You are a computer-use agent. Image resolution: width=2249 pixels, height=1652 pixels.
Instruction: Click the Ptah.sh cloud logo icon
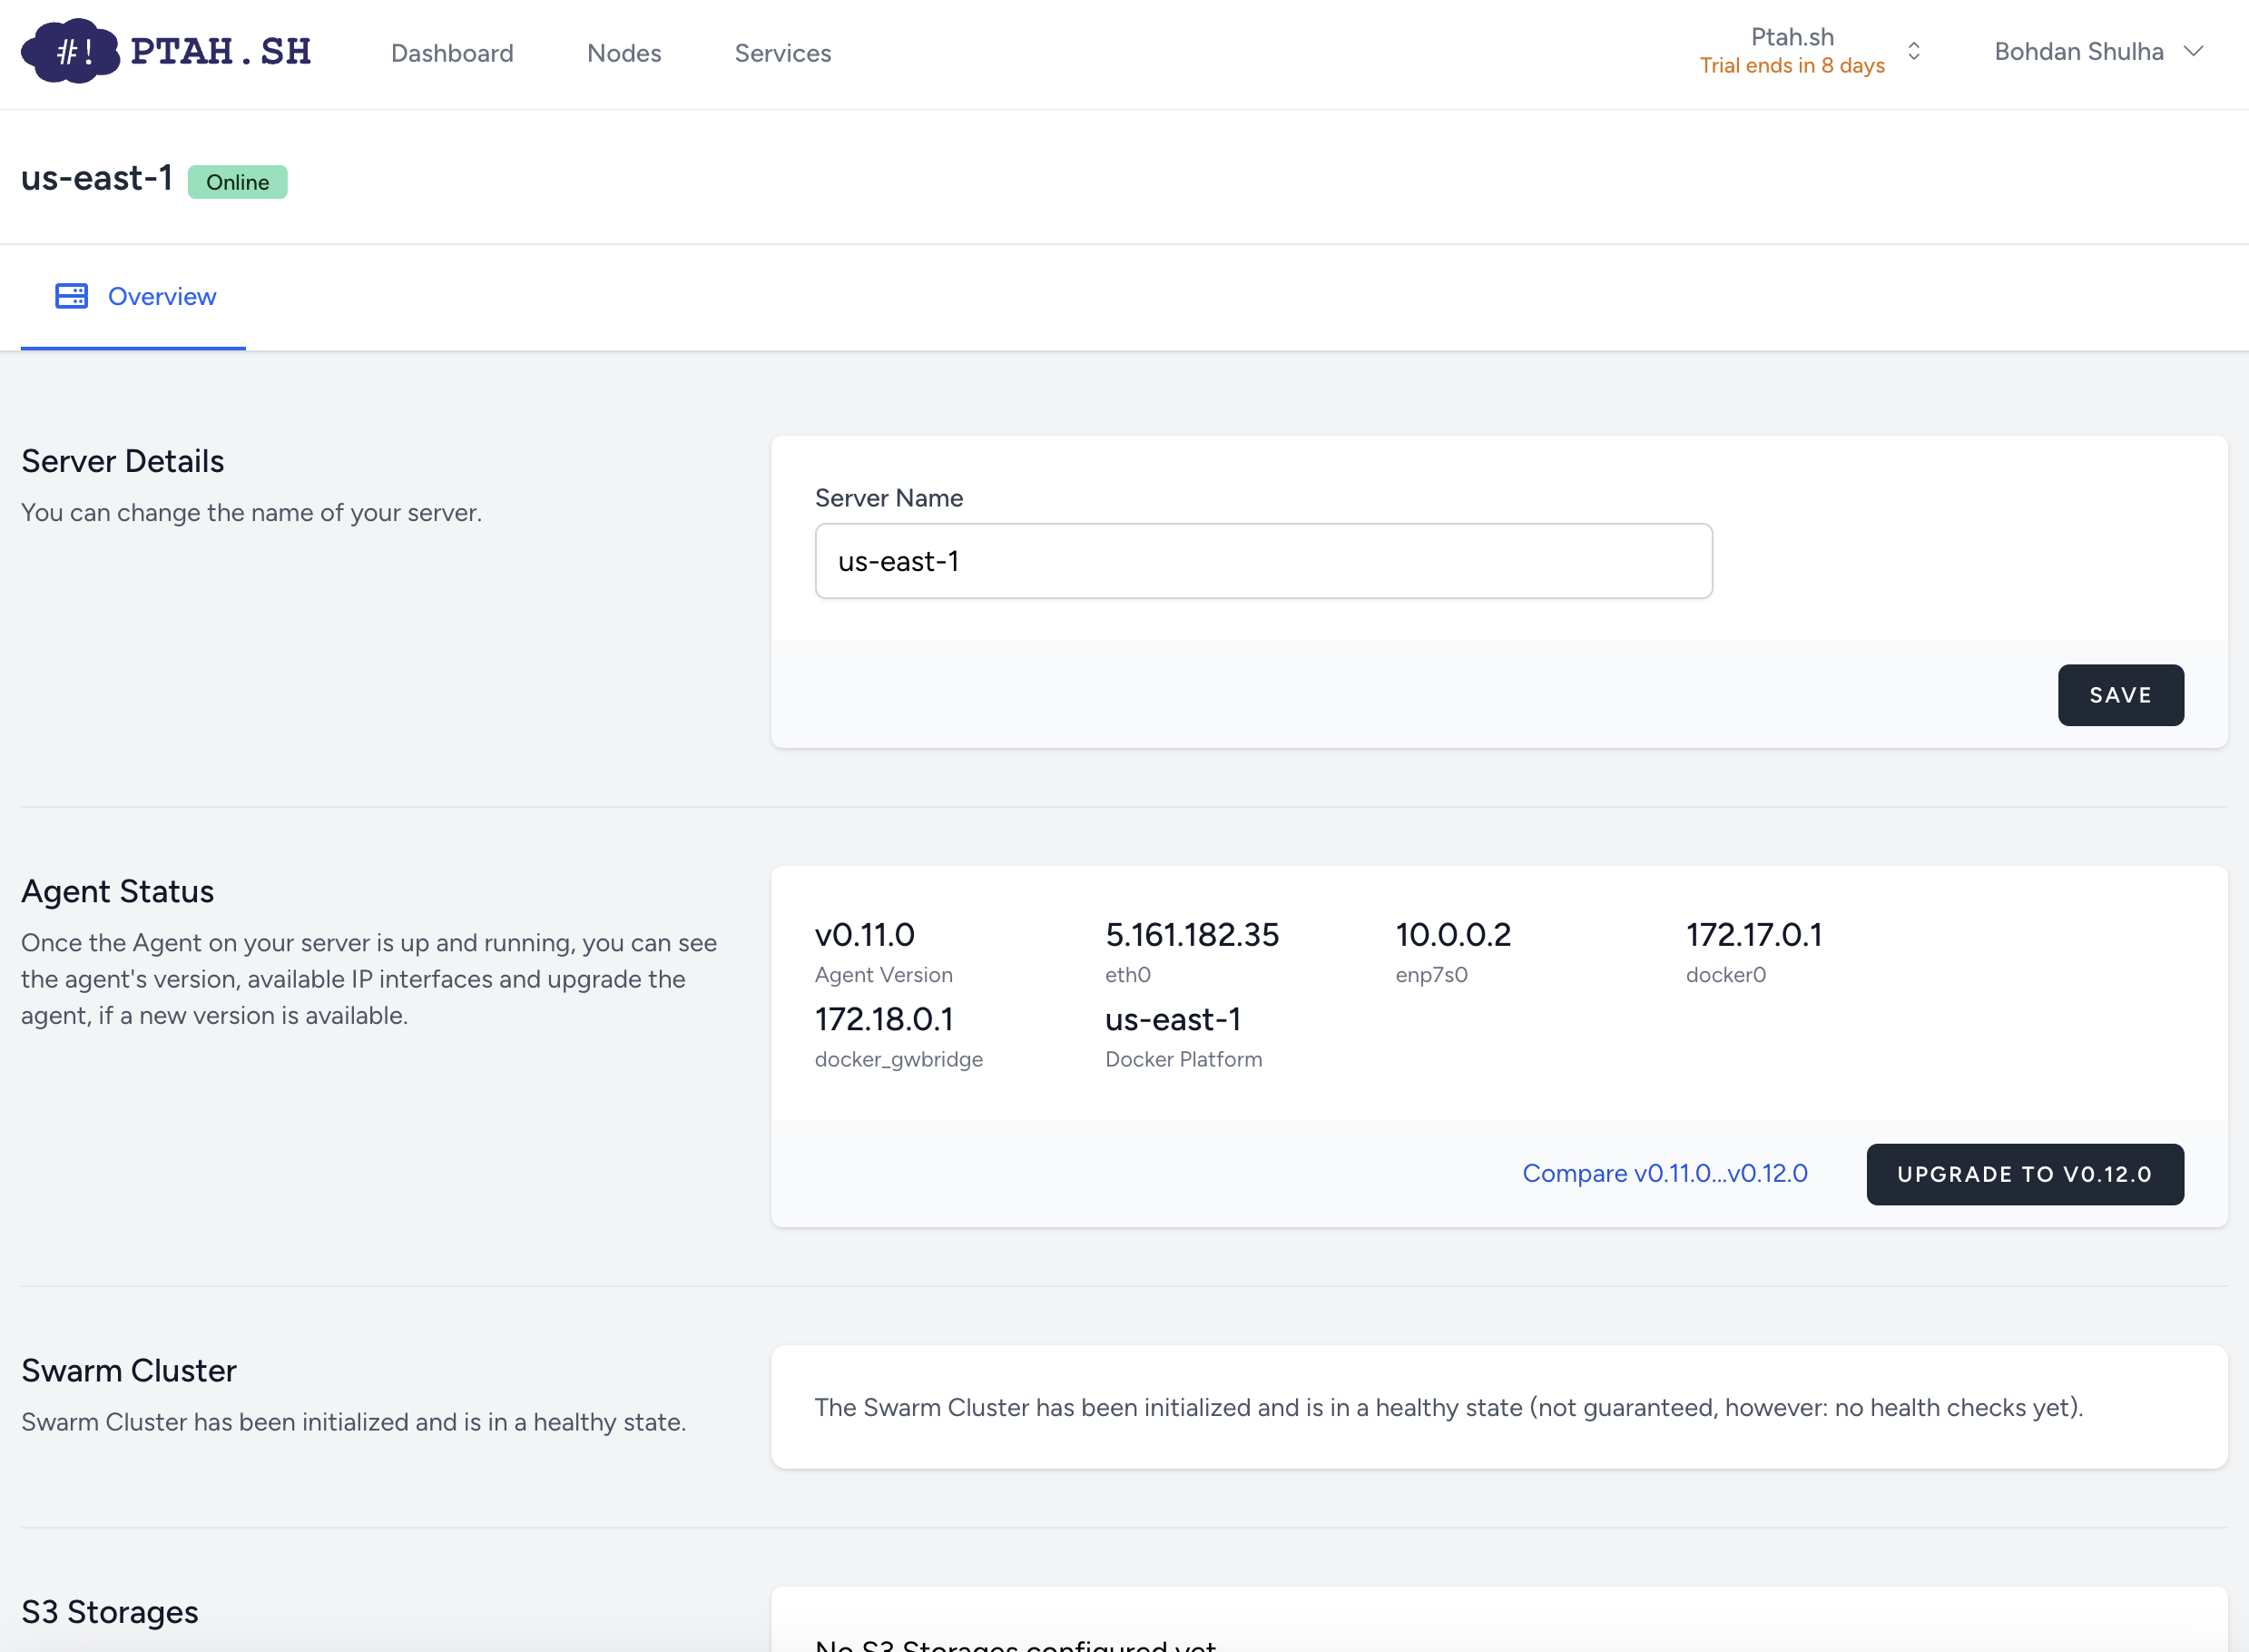click(70, 51)
